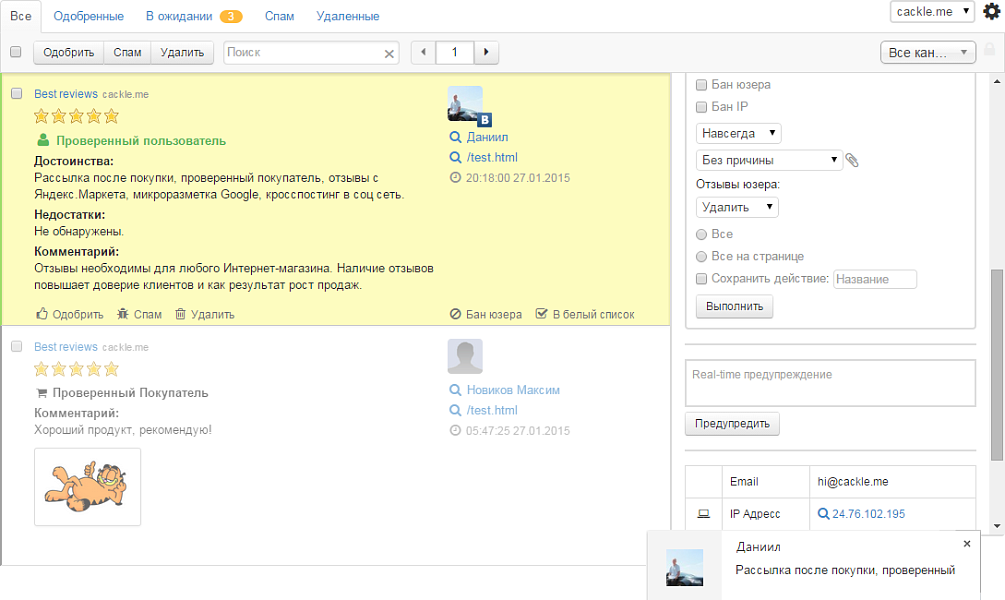This screenshot has width=1005, height=600.
Task: Switch to the Одобренные tab
Action: [89, 16]
